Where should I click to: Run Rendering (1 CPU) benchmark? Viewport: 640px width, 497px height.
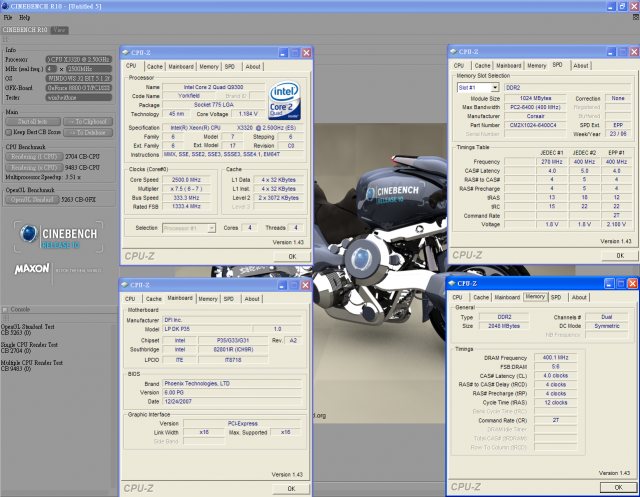tap(34, 157)
